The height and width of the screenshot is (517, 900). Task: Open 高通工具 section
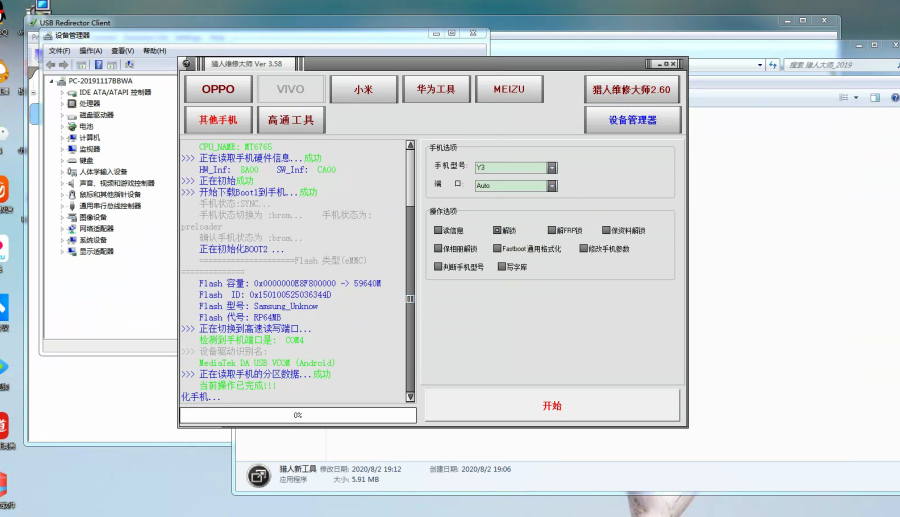(291, 120)
